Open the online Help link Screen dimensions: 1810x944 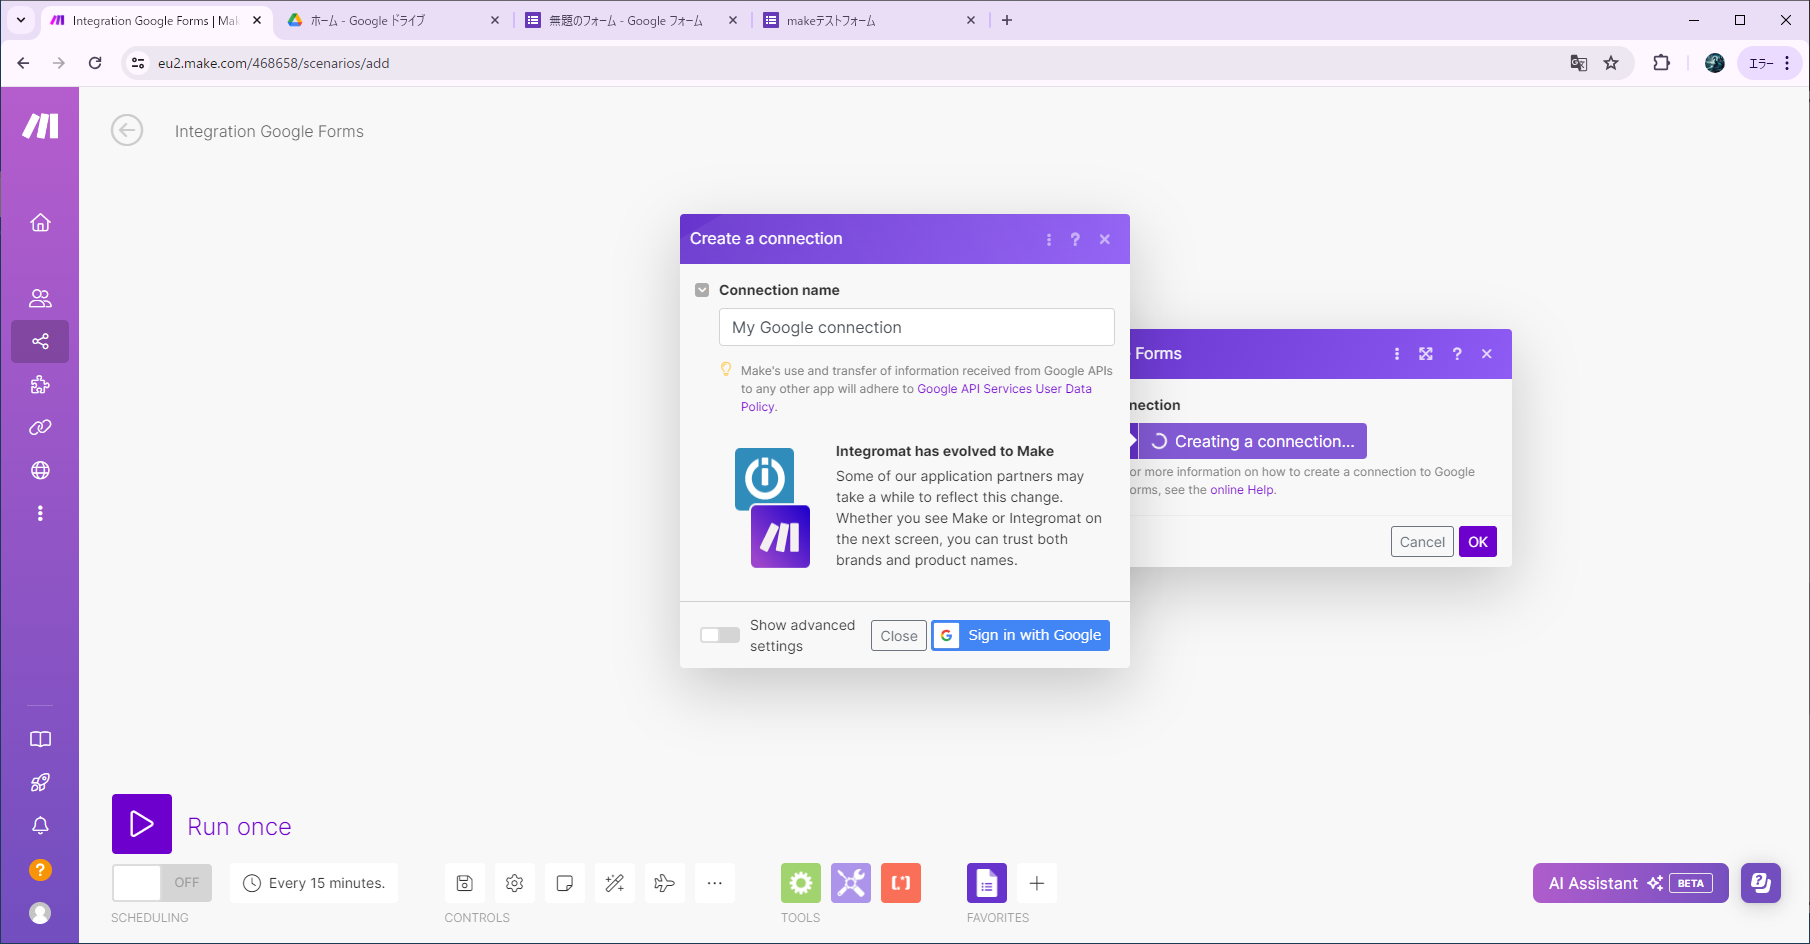[x=1242, y=490]
